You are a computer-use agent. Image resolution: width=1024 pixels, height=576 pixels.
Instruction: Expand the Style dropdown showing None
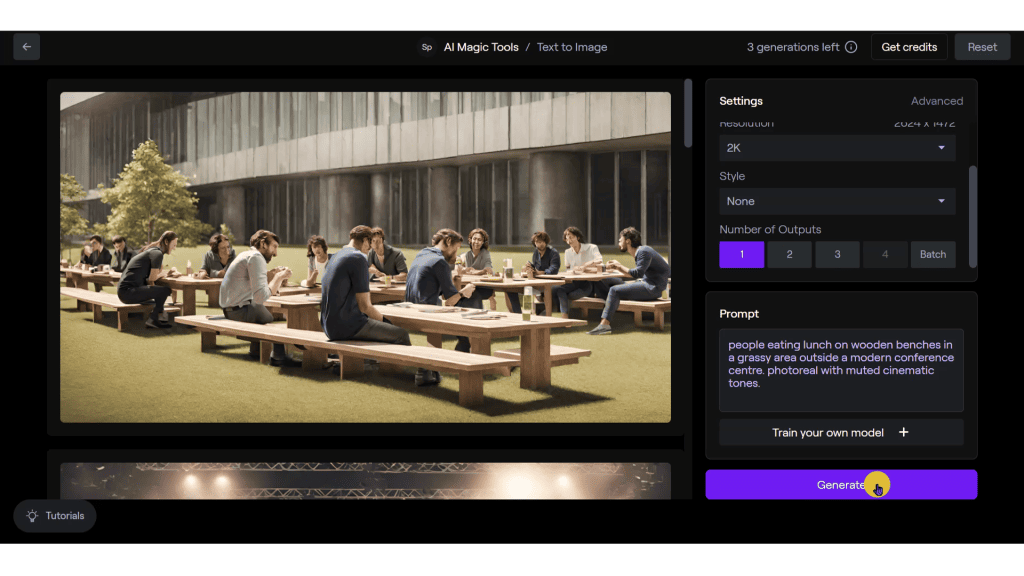click(x=837, y=201)
